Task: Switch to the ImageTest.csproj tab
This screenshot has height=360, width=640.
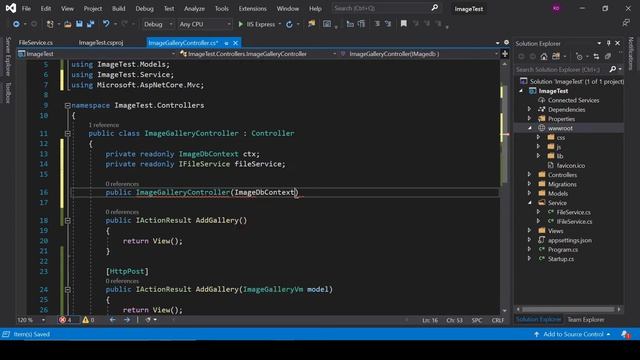Action: [101, 42]
